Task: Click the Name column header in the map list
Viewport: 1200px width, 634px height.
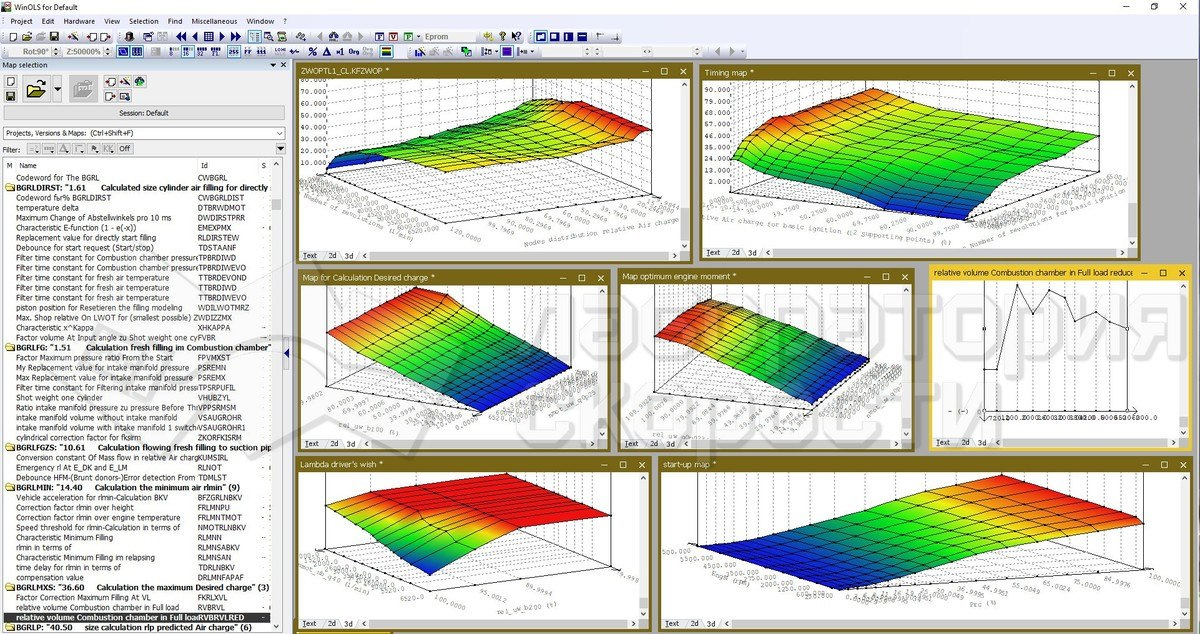Action: (x=28, y=165)
